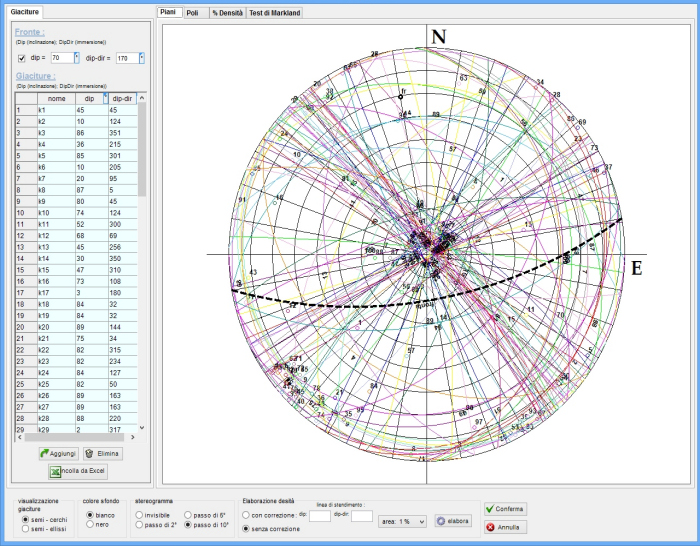This screenshot has width=700, height=546.
Task: Select the k5 row name cell
Action: (x=56, y=156)
